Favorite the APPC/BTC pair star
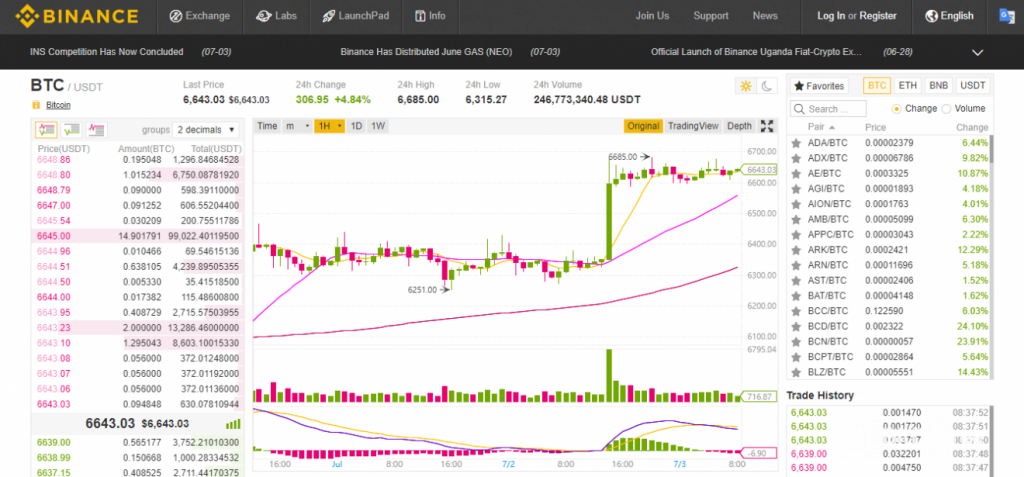 click(796, 235)
